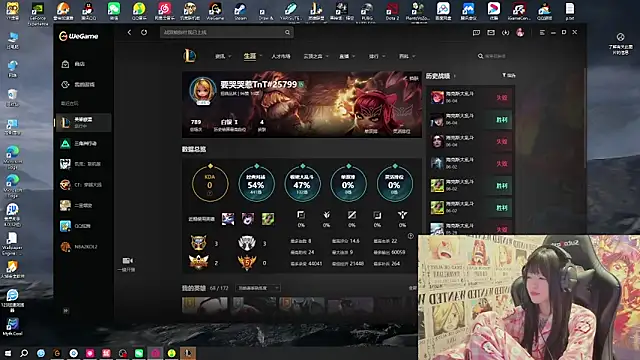
Task: Open the PUBG desktop shortcut
Action: tap(367, 11)
